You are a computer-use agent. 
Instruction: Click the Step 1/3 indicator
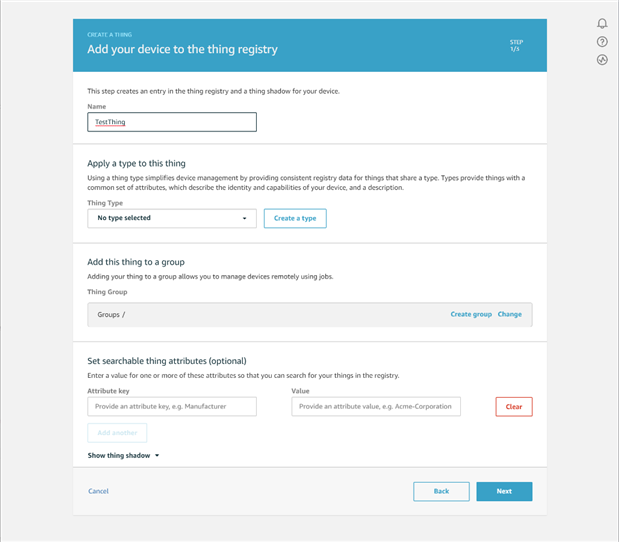pos(515,45)
